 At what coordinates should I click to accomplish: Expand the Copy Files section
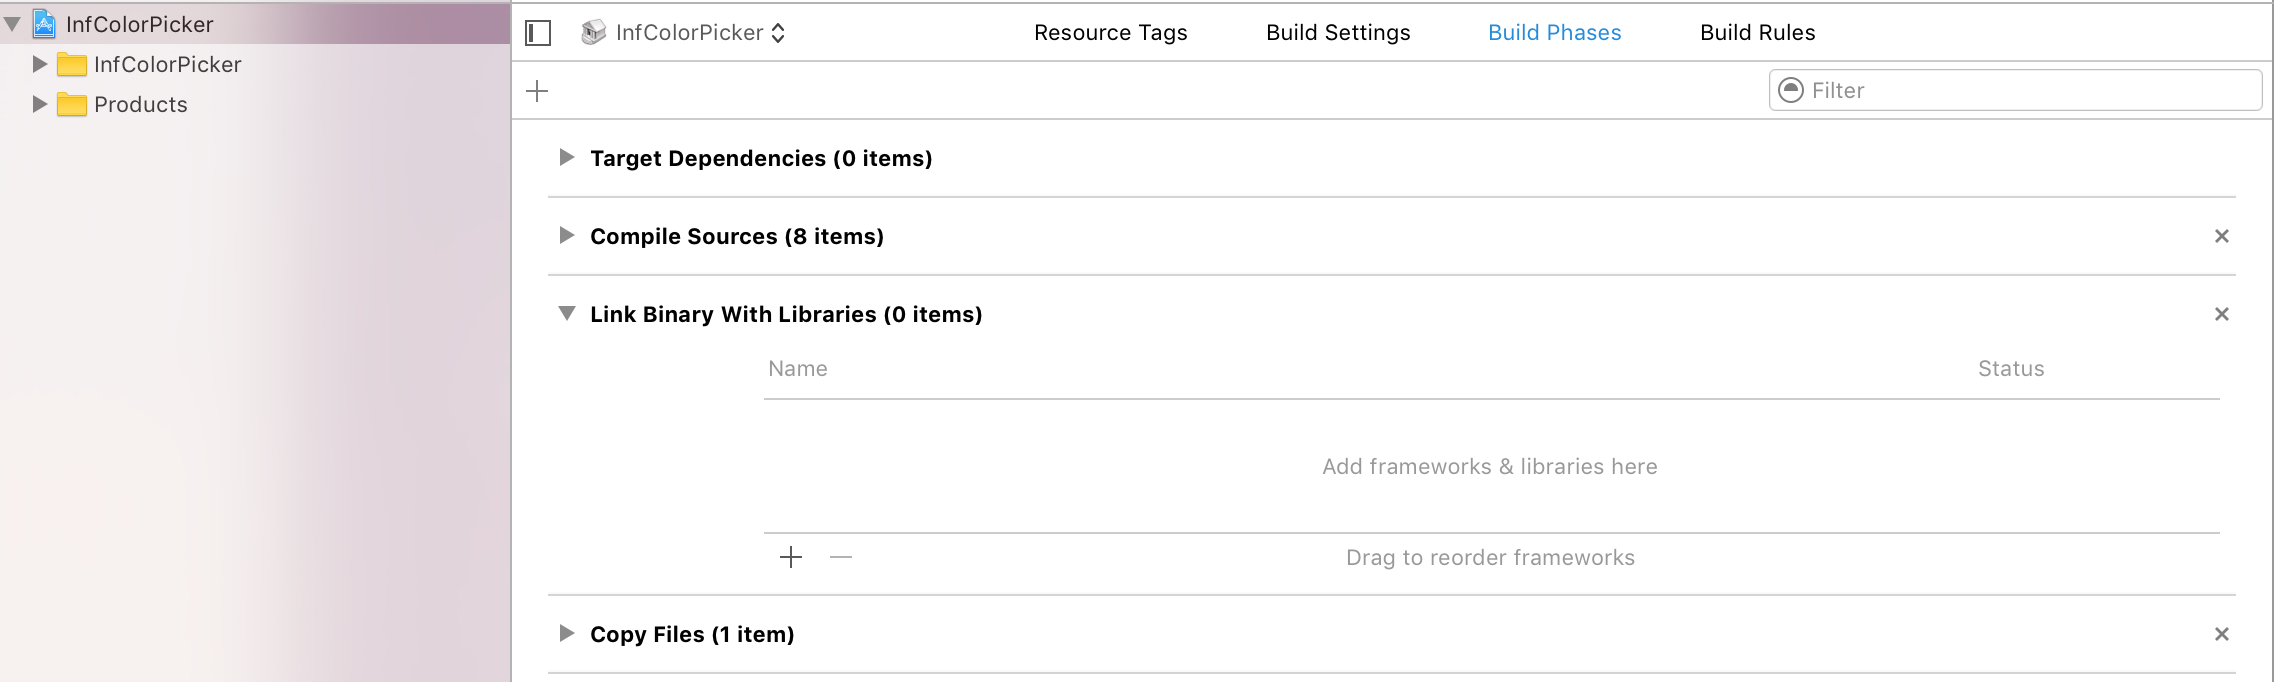[566, 634]
